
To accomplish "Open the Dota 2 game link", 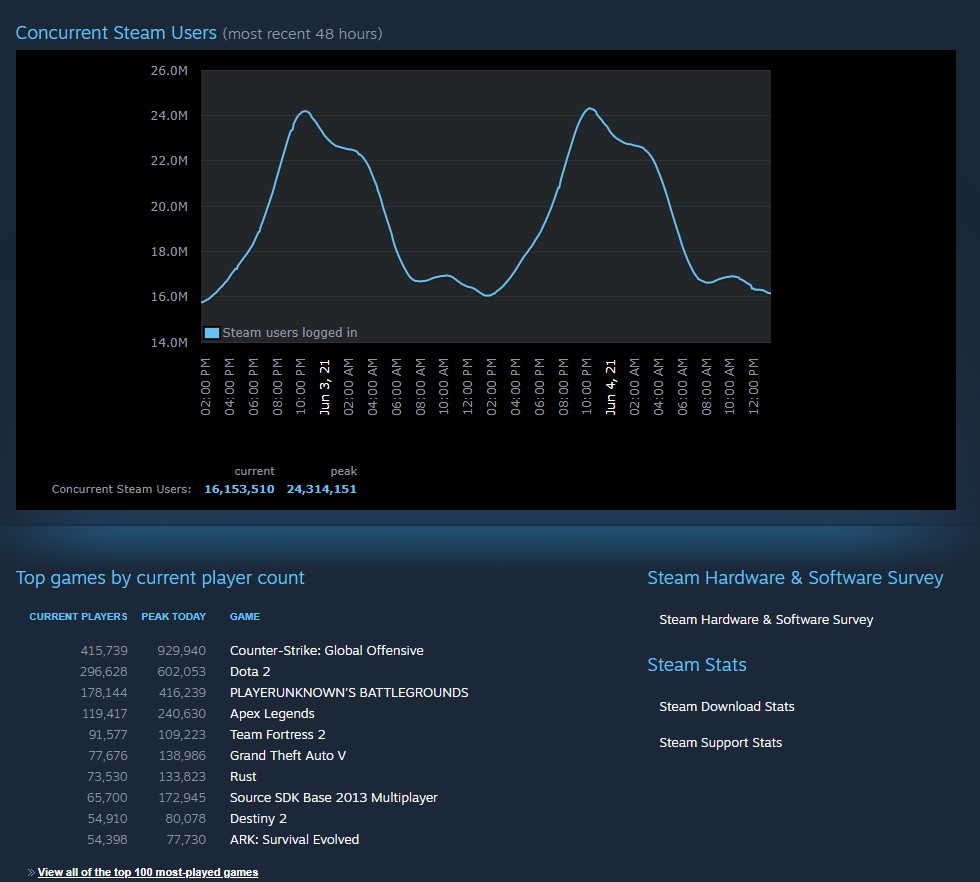I will (250, 671).
